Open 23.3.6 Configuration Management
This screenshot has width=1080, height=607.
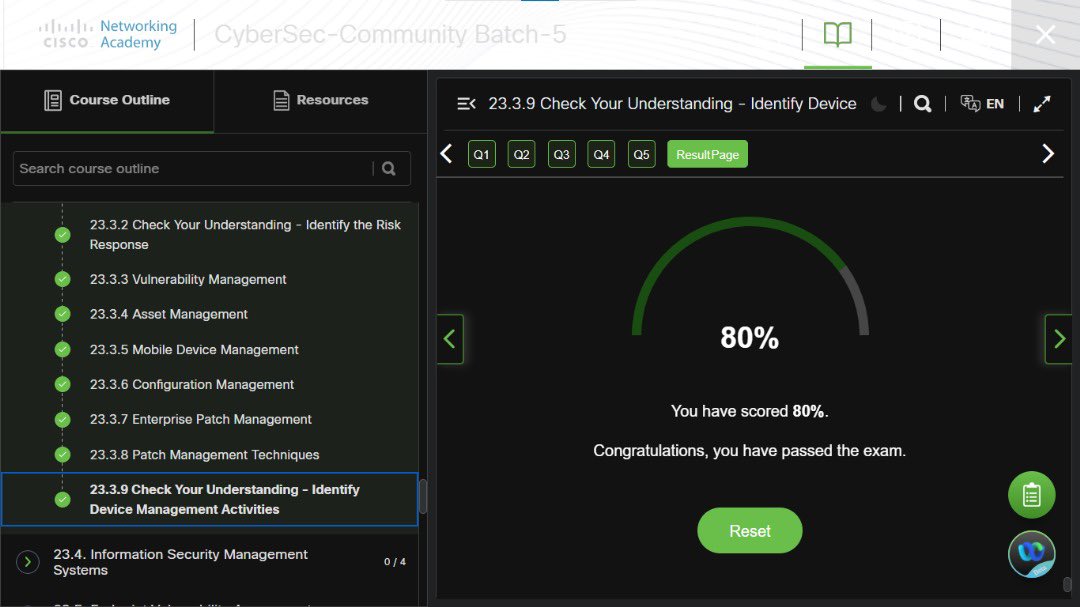[191, 384]
